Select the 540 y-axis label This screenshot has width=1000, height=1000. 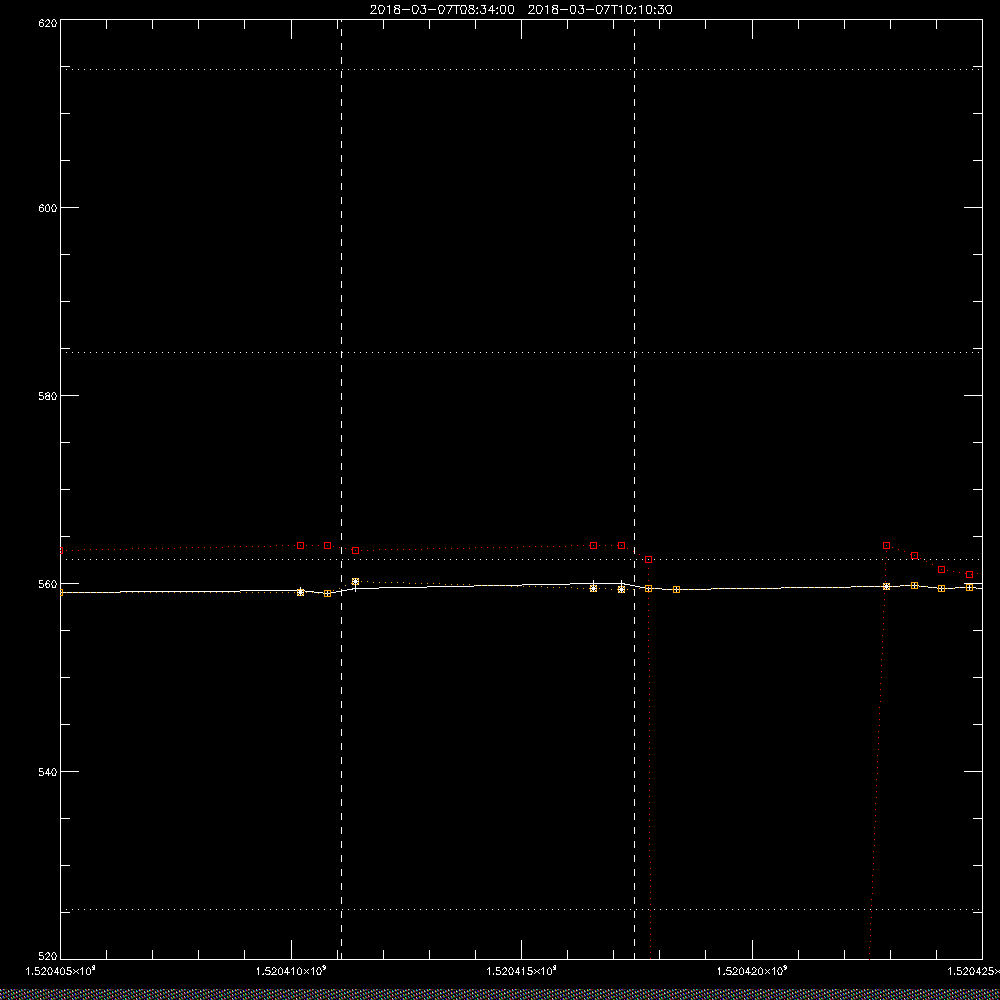tap(48, 772)
